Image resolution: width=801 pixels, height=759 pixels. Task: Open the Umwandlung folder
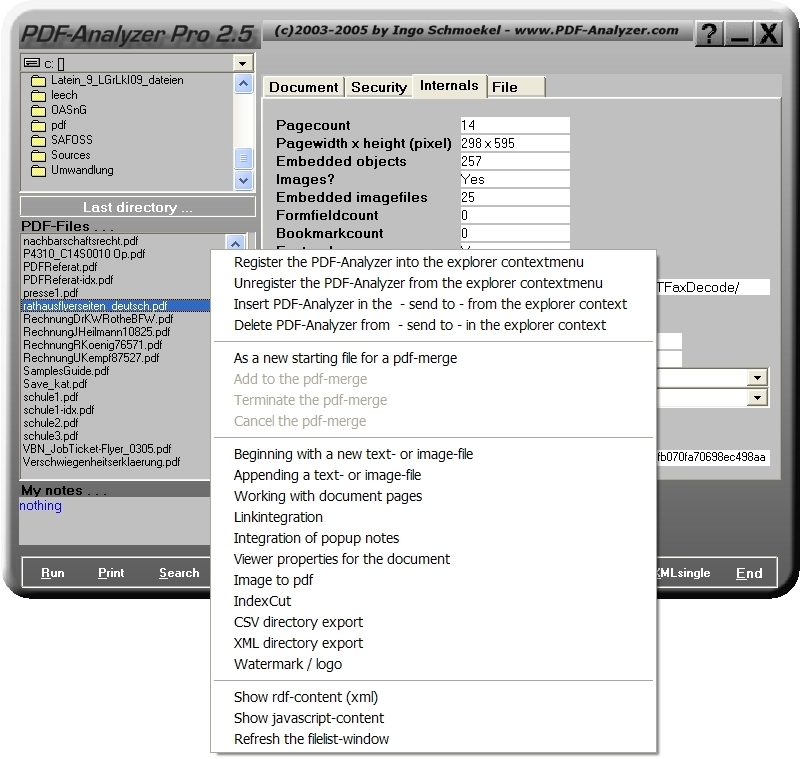(x=72, y=170)
